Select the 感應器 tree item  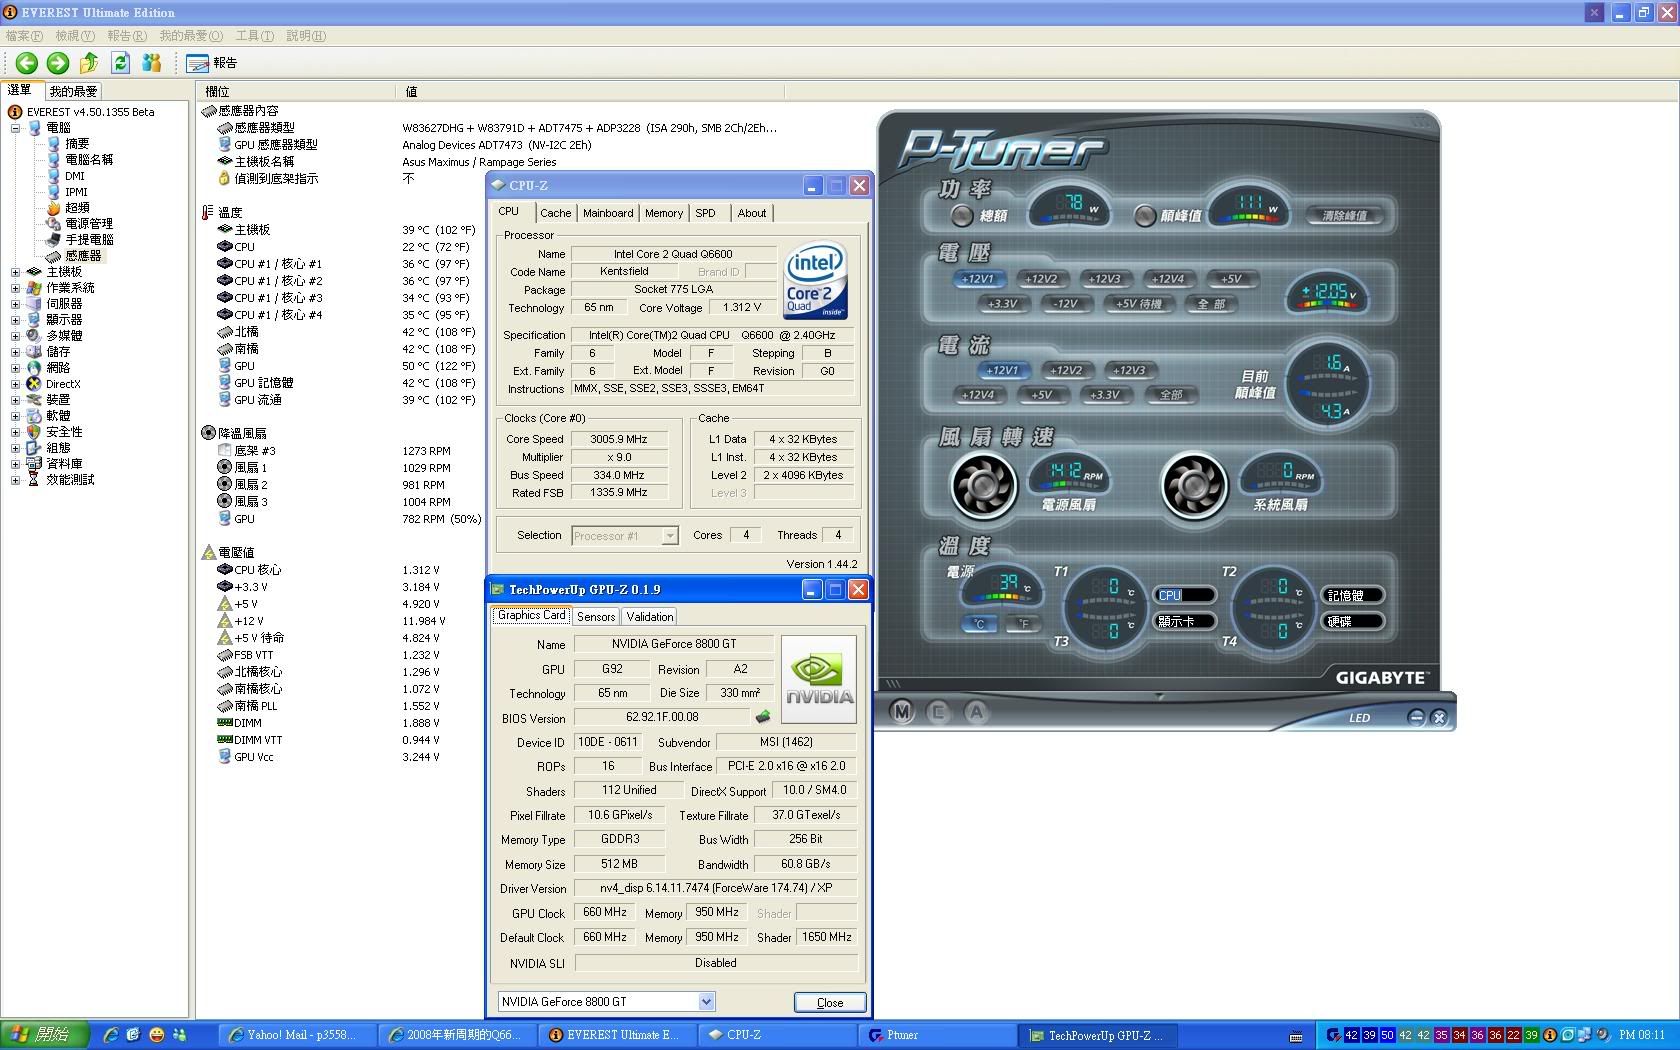click(x=83, y=256)
